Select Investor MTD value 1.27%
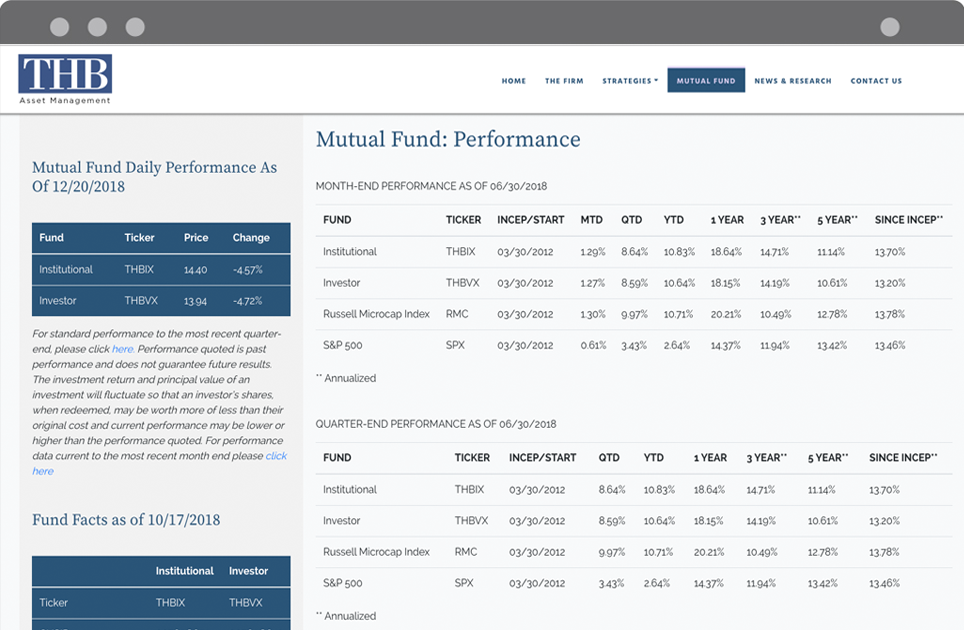964x630 pixels. click(x=593, y=283)
